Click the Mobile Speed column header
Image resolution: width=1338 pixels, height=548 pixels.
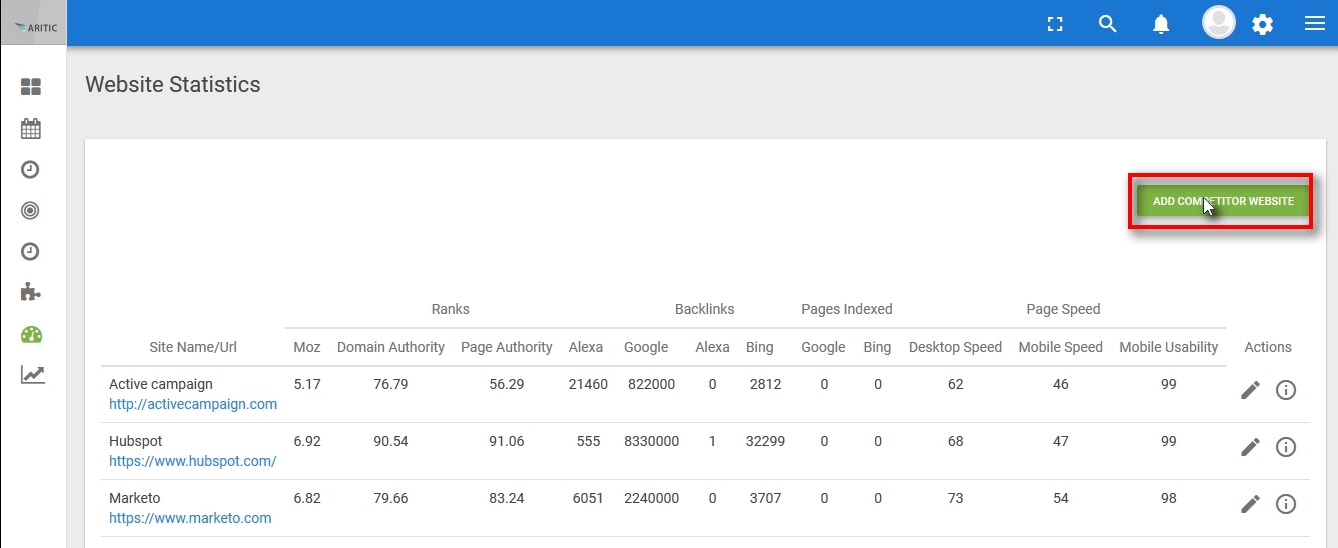pyautogui.click(x=1061, y=347)
